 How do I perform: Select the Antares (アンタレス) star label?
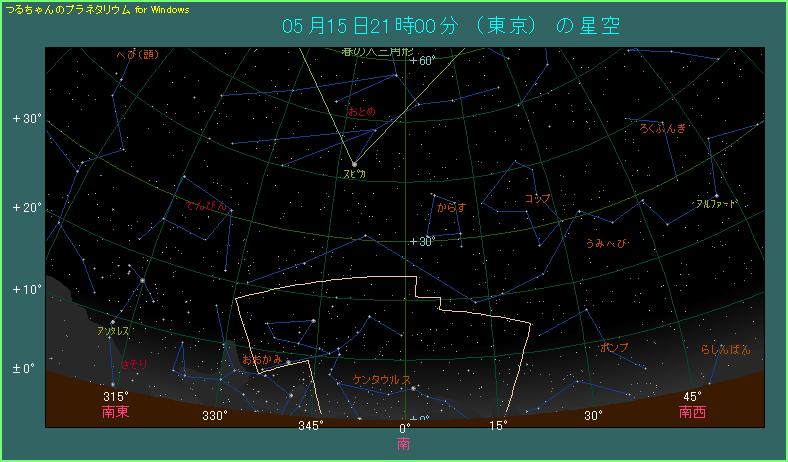point(113,330)
